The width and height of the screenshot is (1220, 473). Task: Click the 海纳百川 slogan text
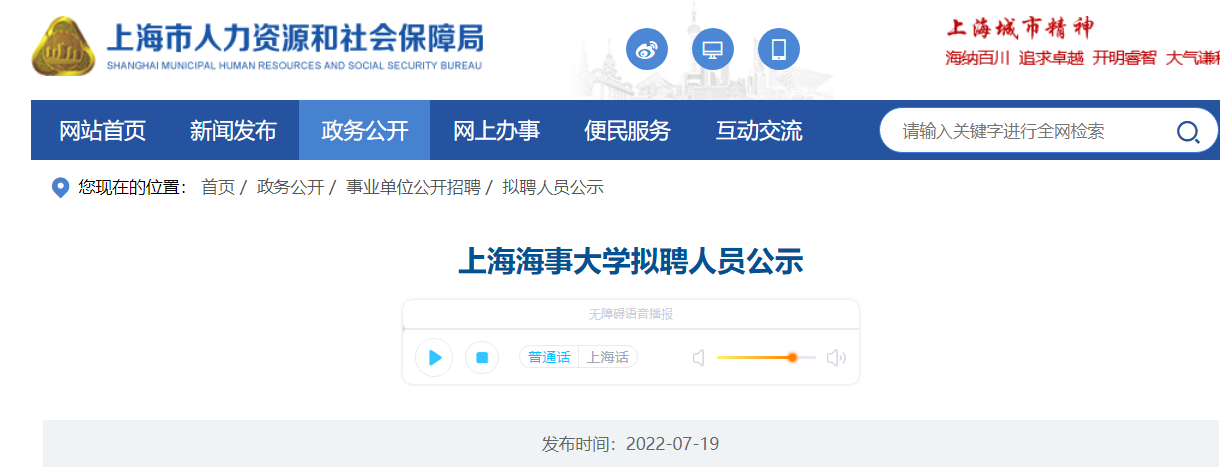(x=978, y=58)
